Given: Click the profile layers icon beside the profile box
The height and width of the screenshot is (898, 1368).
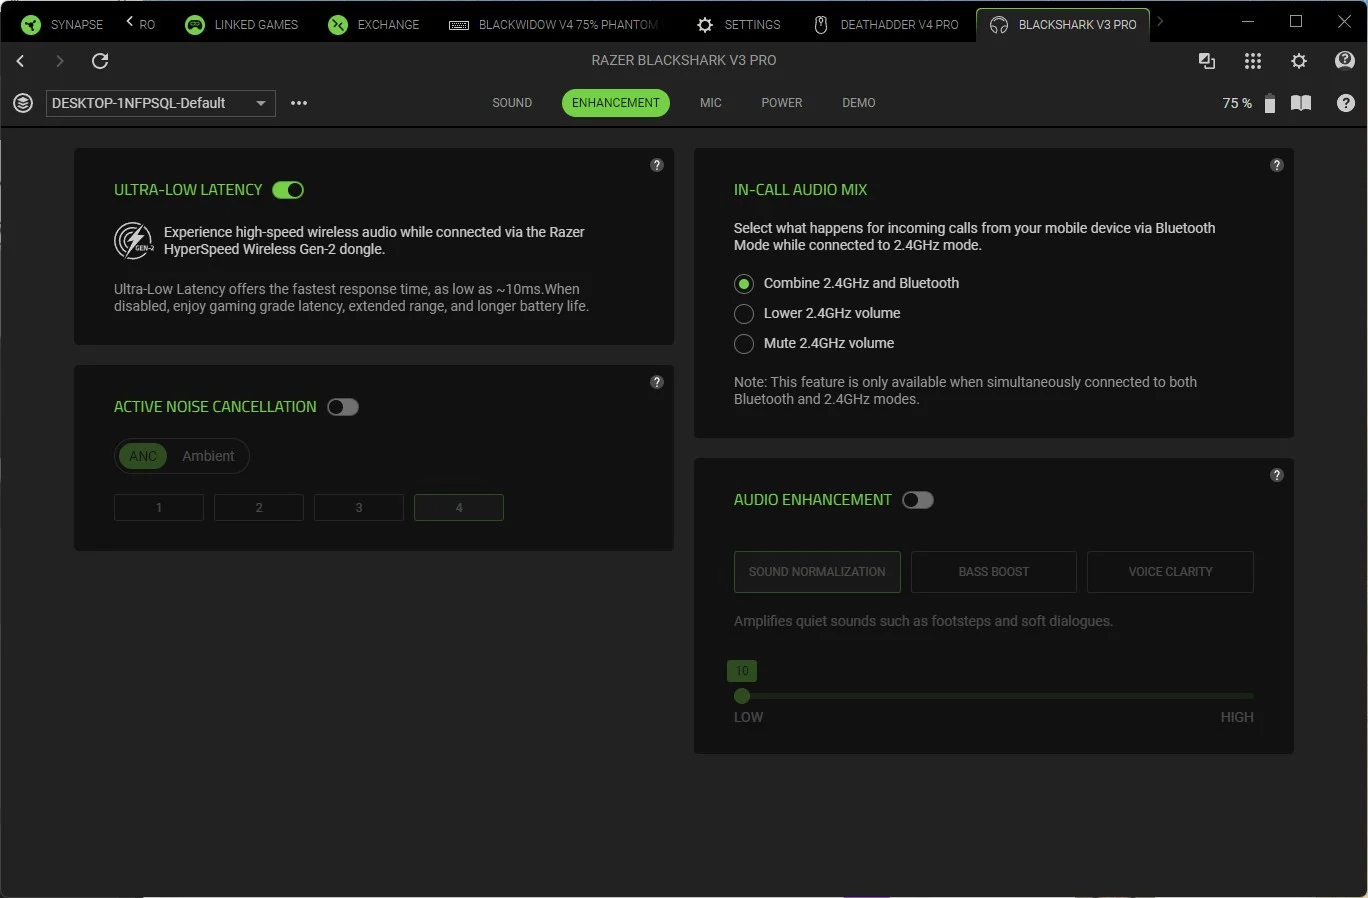Looking at the screenshot, I should pos(23,103).
